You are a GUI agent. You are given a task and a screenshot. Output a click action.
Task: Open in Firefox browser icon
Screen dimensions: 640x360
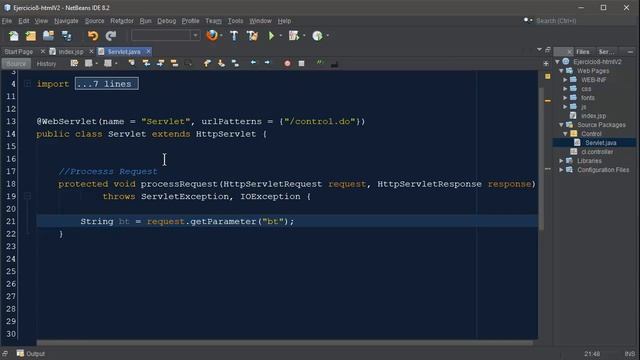(x=212, y=36)
